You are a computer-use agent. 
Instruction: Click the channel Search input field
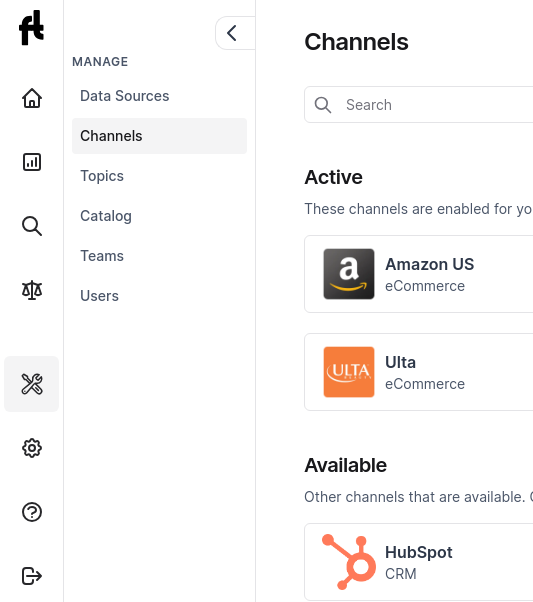pos(419,105)
